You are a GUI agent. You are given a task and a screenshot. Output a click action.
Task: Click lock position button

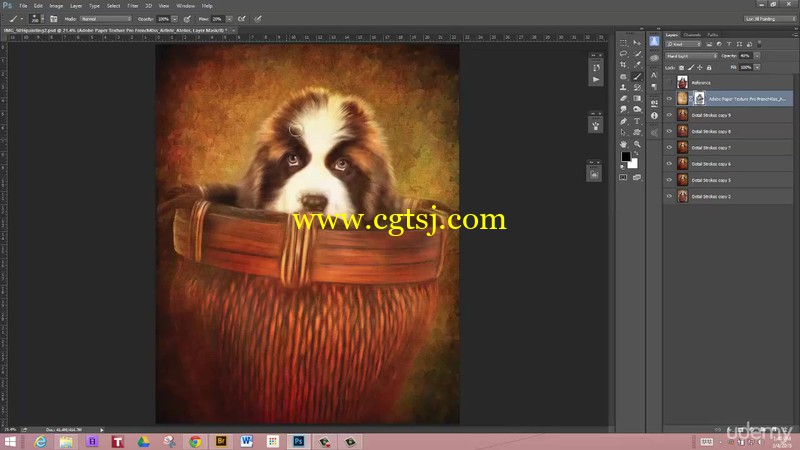[700, 67]
